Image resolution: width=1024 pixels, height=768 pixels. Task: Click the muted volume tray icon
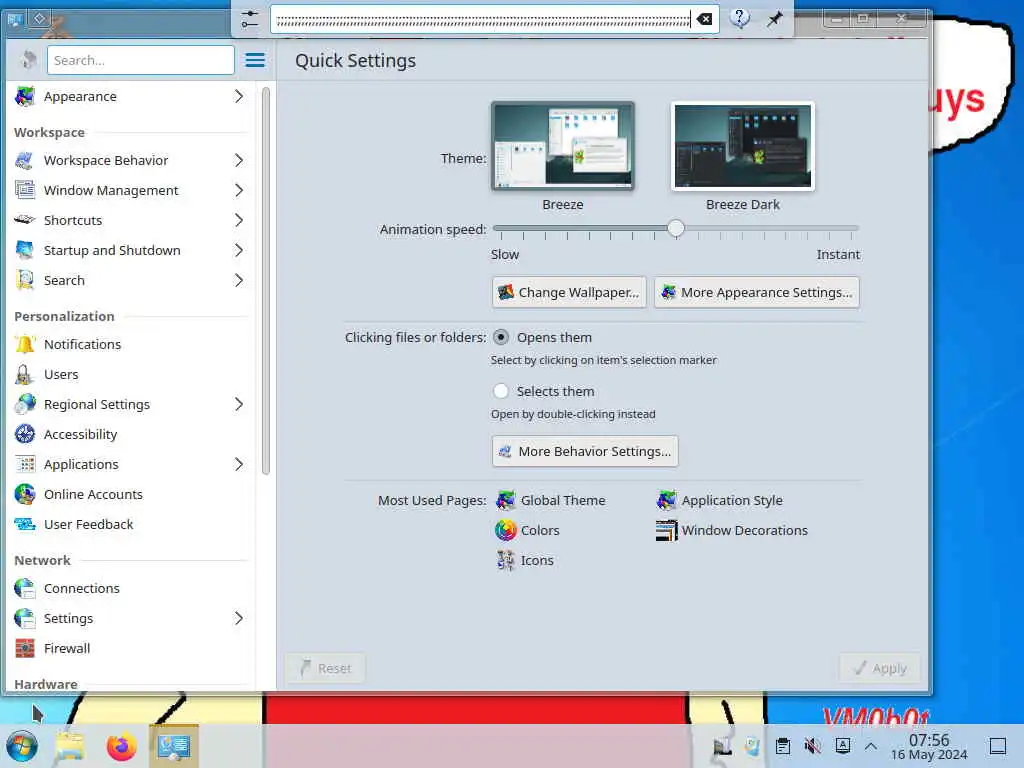[x=812, y=746]
